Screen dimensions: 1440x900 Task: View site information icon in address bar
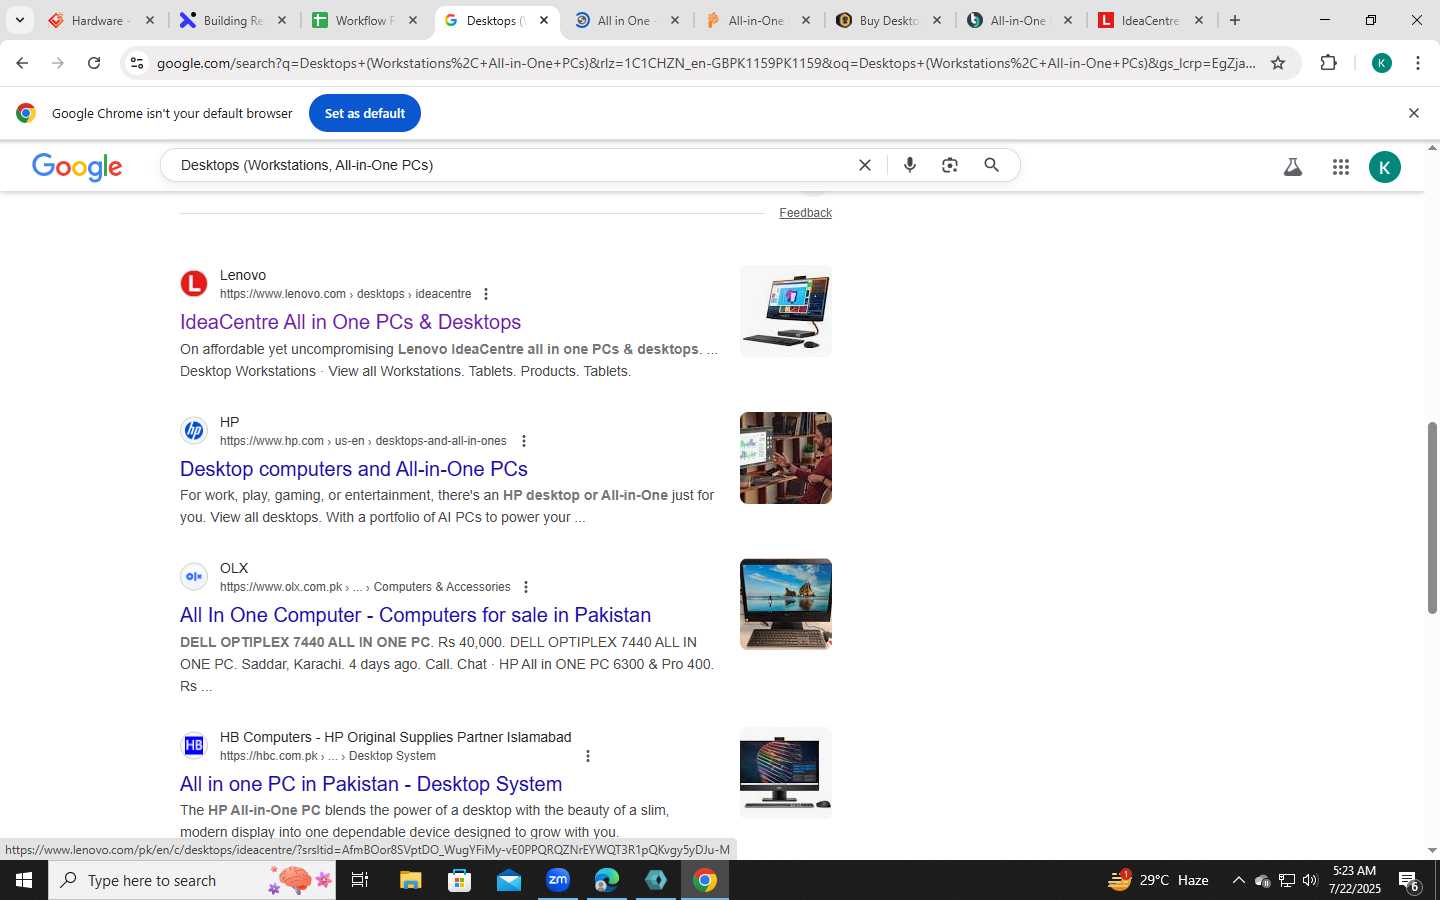137,63
